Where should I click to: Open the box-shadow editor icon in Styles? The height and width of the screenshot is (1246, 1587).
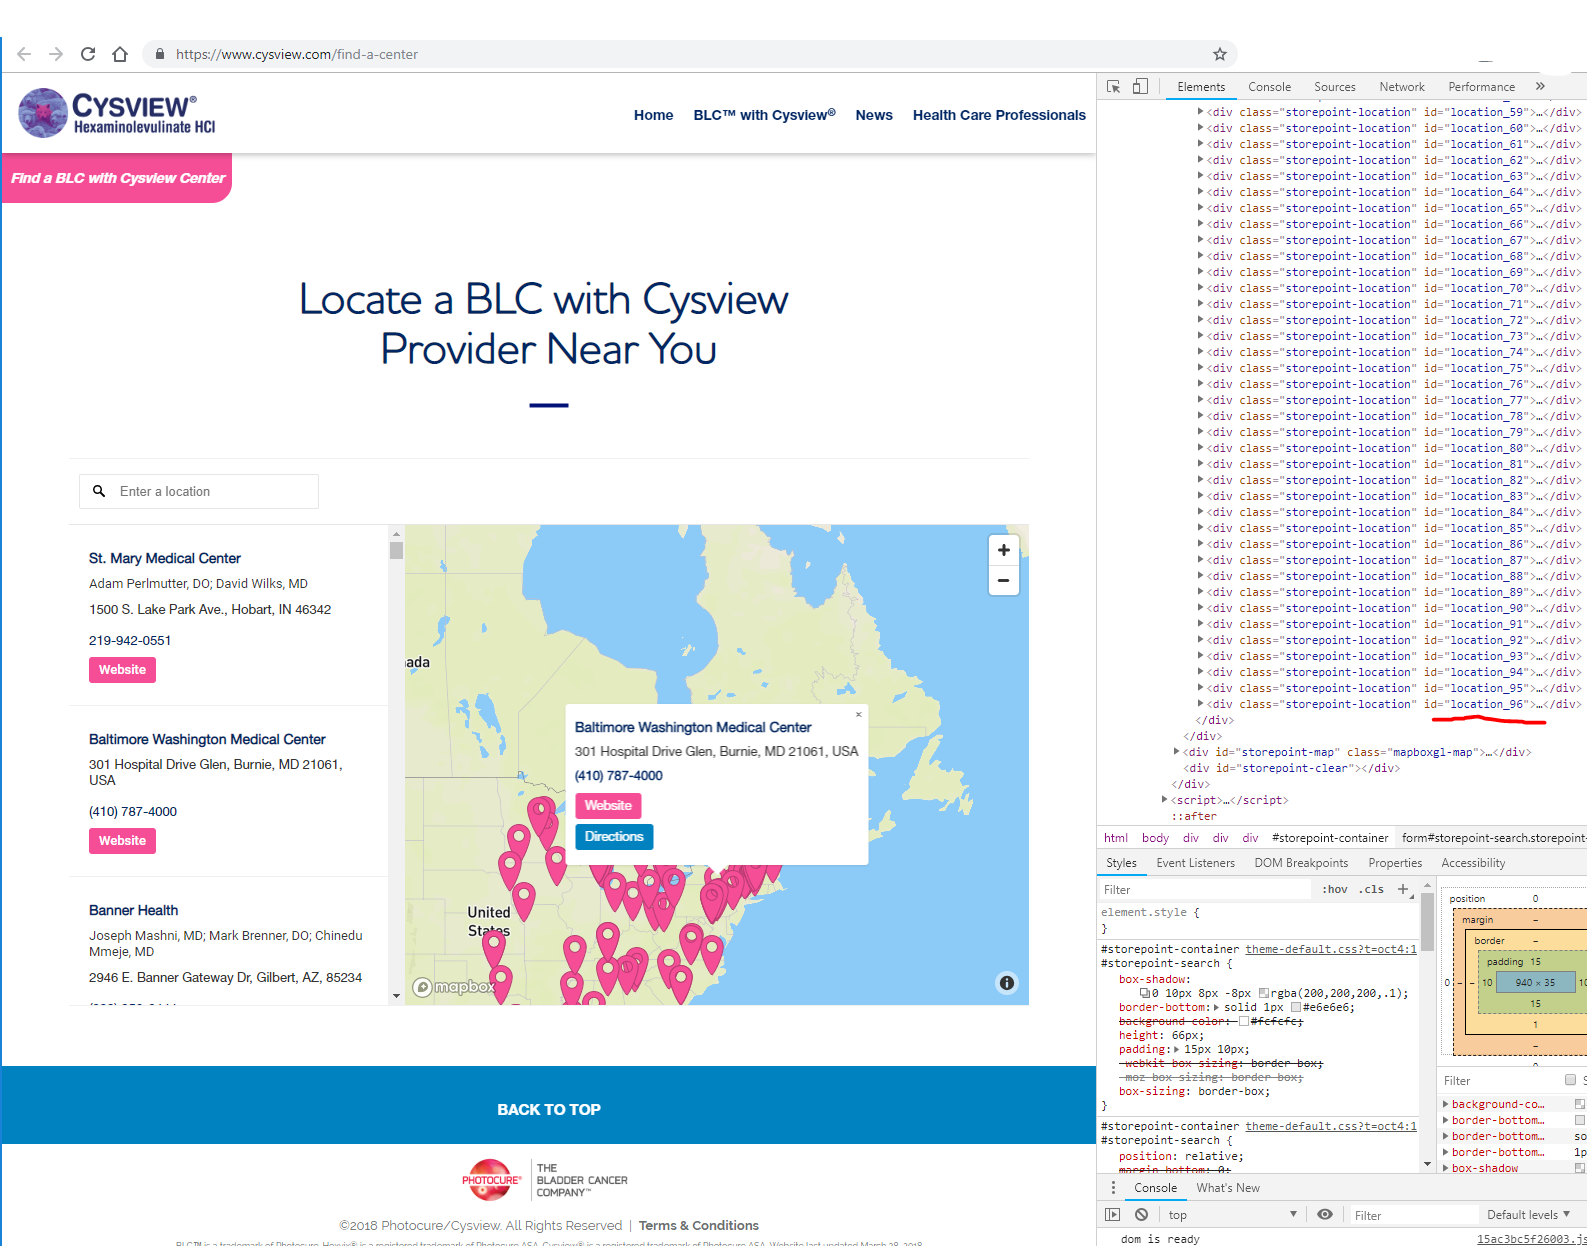pyautogui.click(x=1145, y=993)
